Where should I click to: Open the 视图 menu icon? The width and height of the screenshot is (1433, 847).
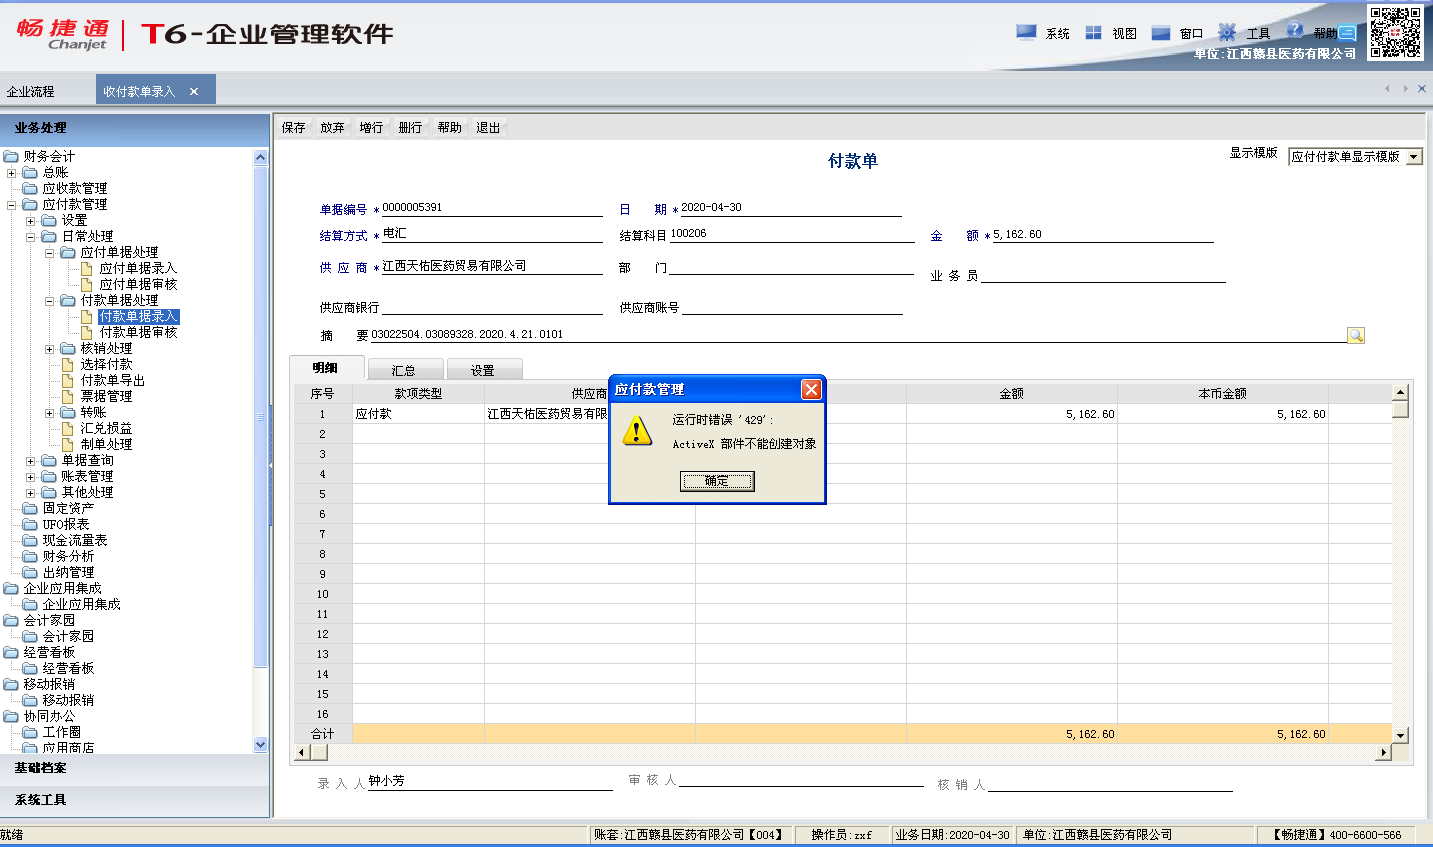pyautogui.click(x=1093, y=33)
